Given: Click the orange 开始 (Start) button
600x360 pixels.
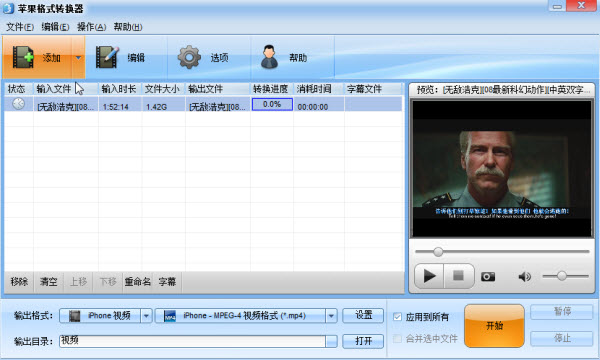Looking at the screenshot, I should [x=494, y=326].
